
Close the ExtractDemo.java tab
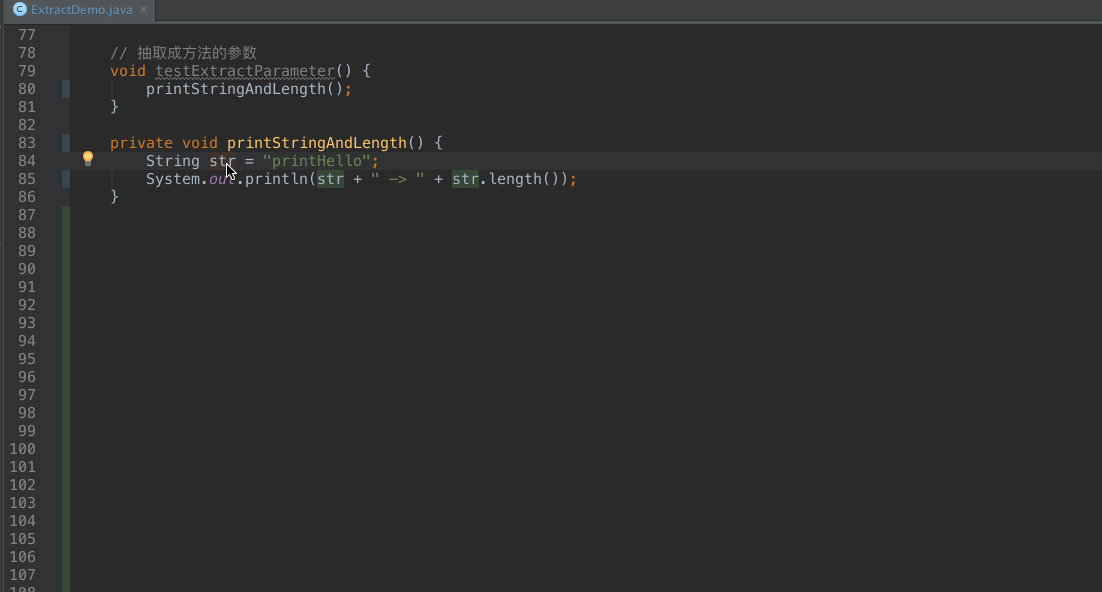tap(143, 10)
